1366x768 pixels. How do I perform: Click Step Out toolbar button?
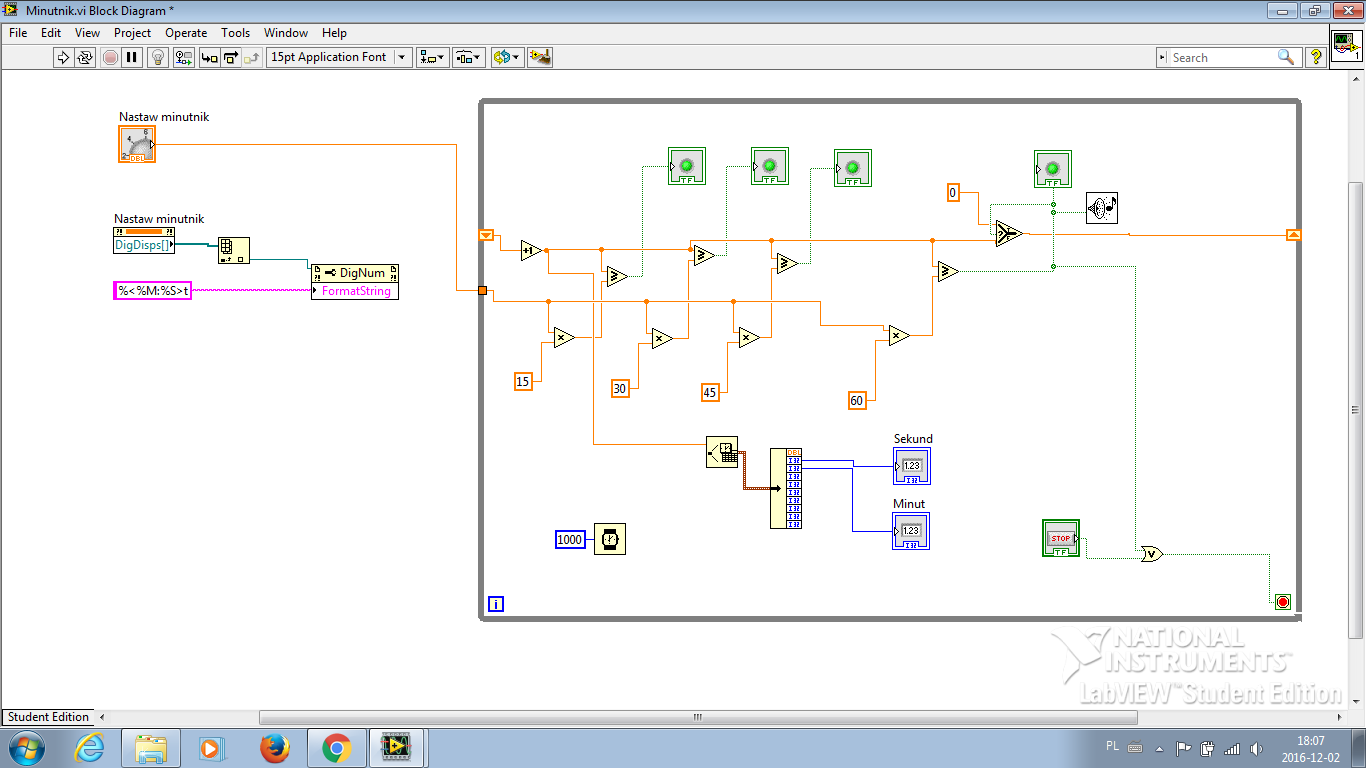tap(253, 57)
